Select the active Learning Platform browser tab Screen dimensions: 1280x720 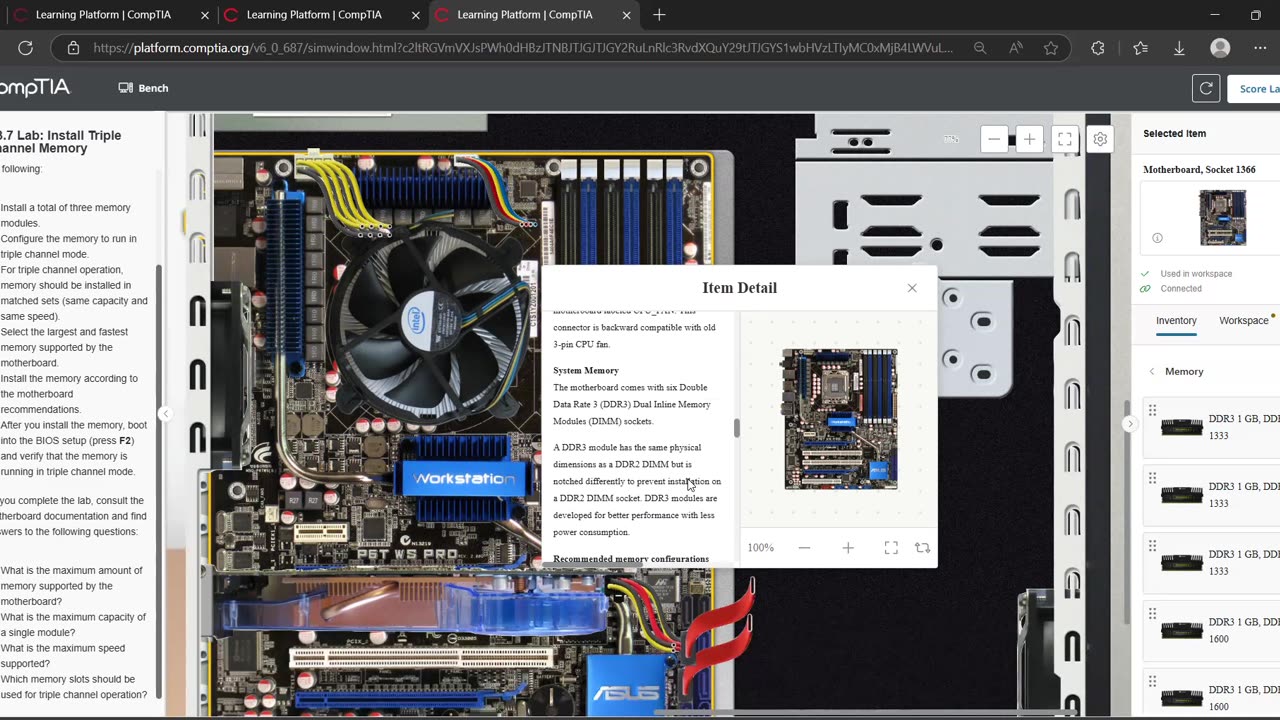536,15
